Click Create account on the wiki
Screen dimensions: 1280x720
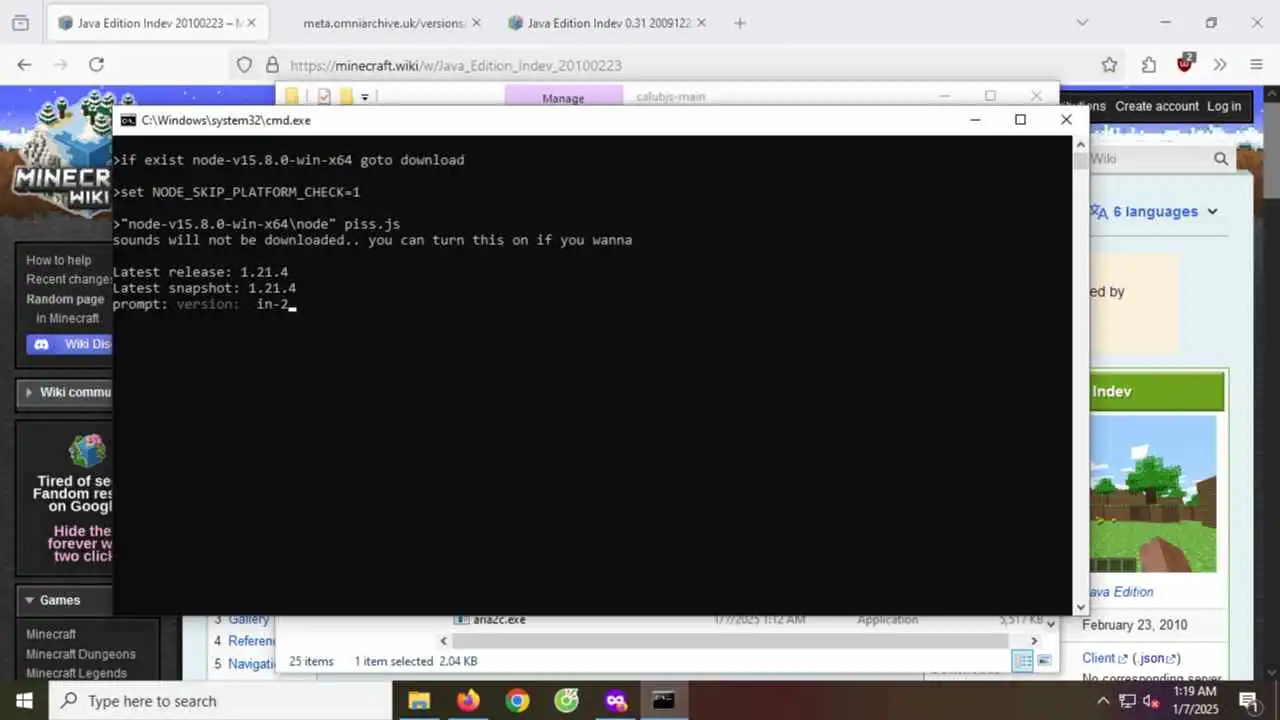coord(1157,106)
